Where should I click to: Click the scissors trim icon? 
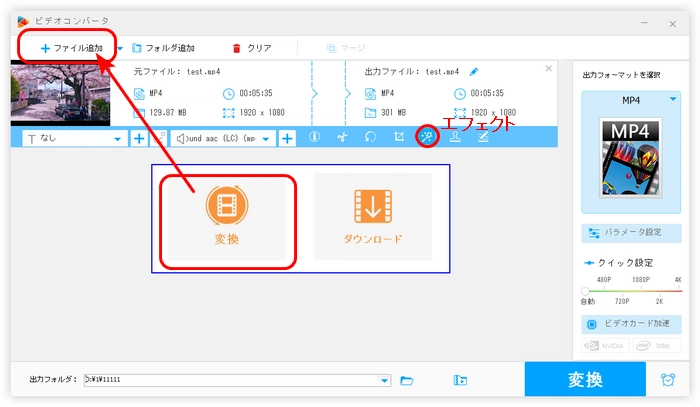coord(342,138)
